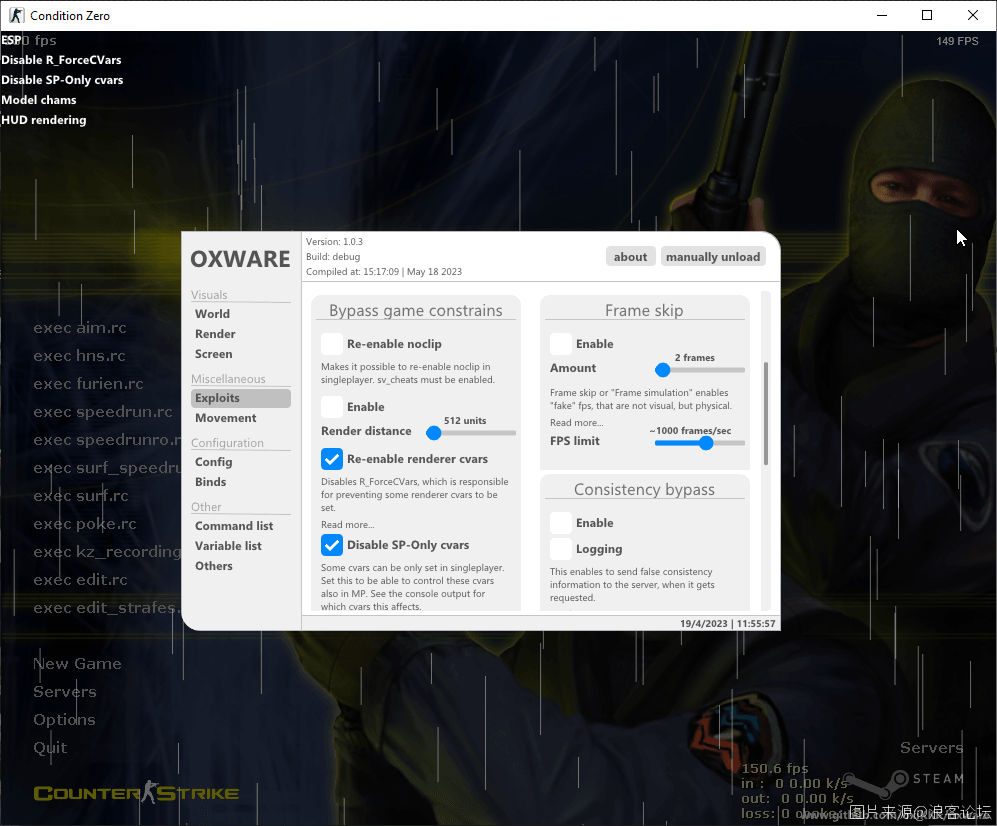Select the Exploits sidebar entry
997x826 pixels.
coord(241,398)
